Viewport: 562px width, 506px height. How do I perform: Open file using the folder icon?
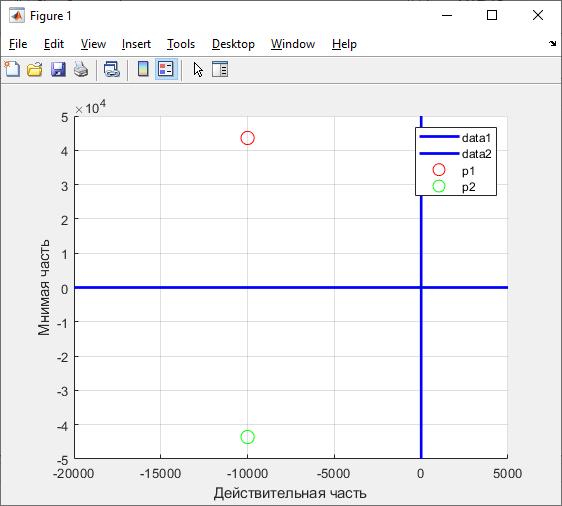point(35,69)
